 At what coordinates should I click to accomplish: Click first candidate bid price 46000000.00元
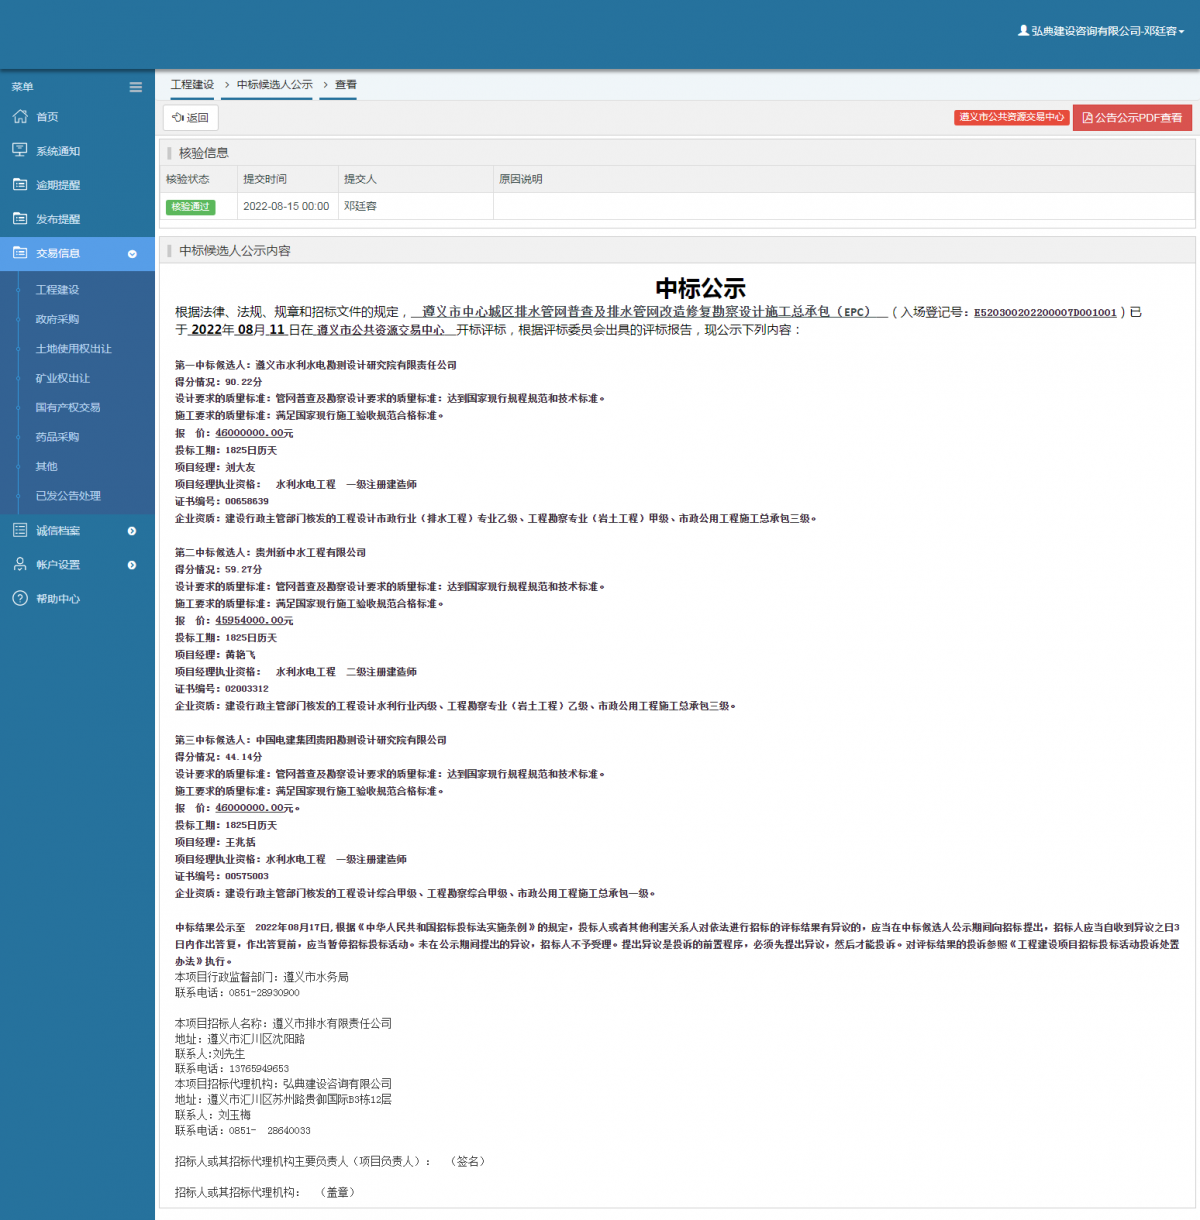point(254,433)
